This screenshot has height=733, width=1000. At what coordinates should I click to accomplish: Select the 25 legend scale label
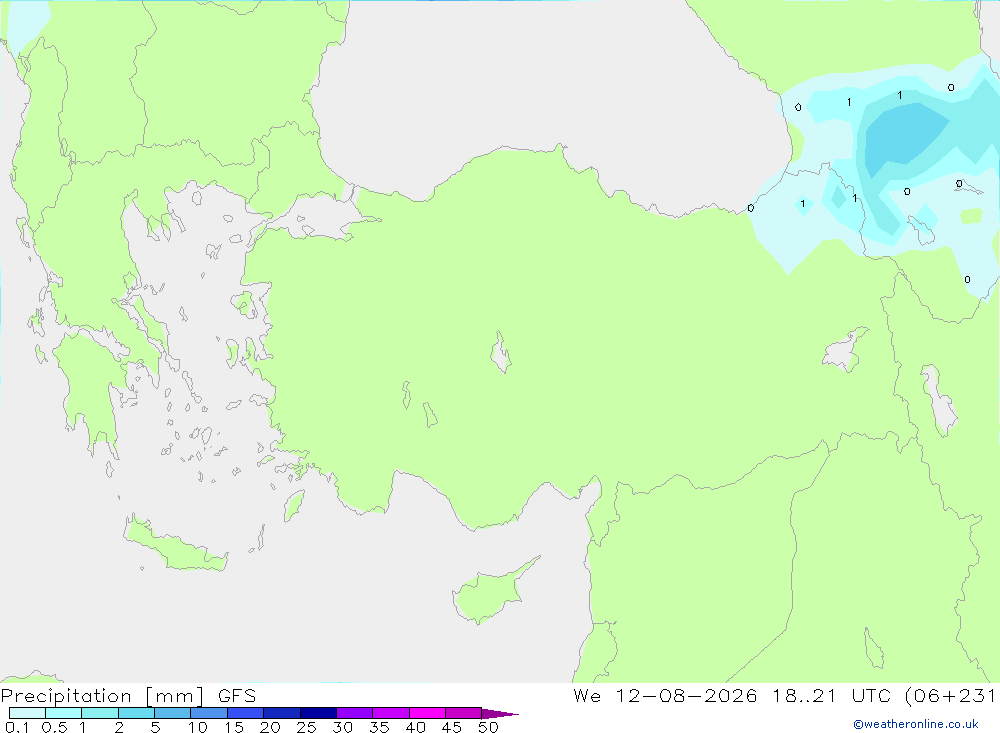pyautogui.click(x=306, y=727)
